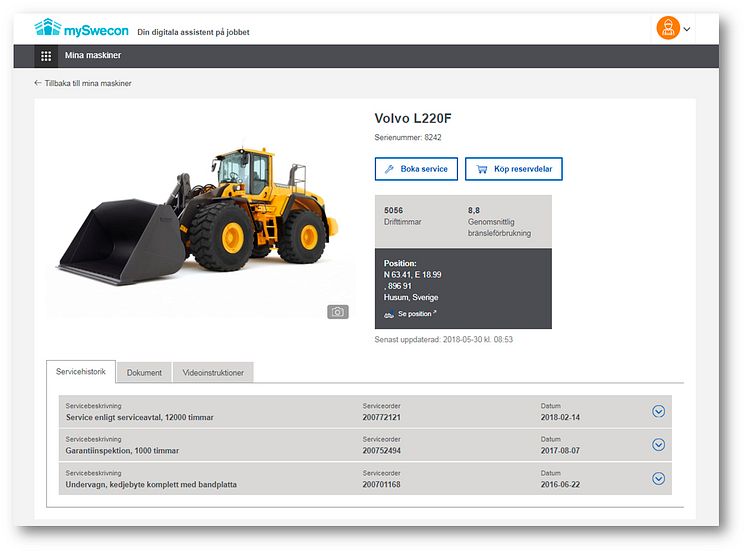Viewport: 746px width, 553px height.
Task: Click 'Husum, Sverige' location text
Action: [411, 297]
